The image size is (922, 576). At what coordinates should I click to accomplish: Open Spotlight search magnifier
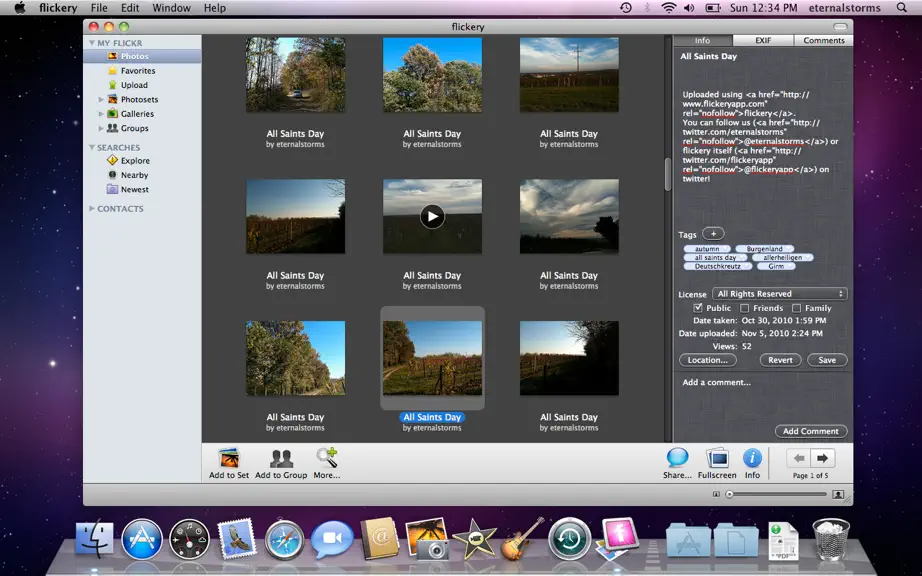(x=901, y=8)
